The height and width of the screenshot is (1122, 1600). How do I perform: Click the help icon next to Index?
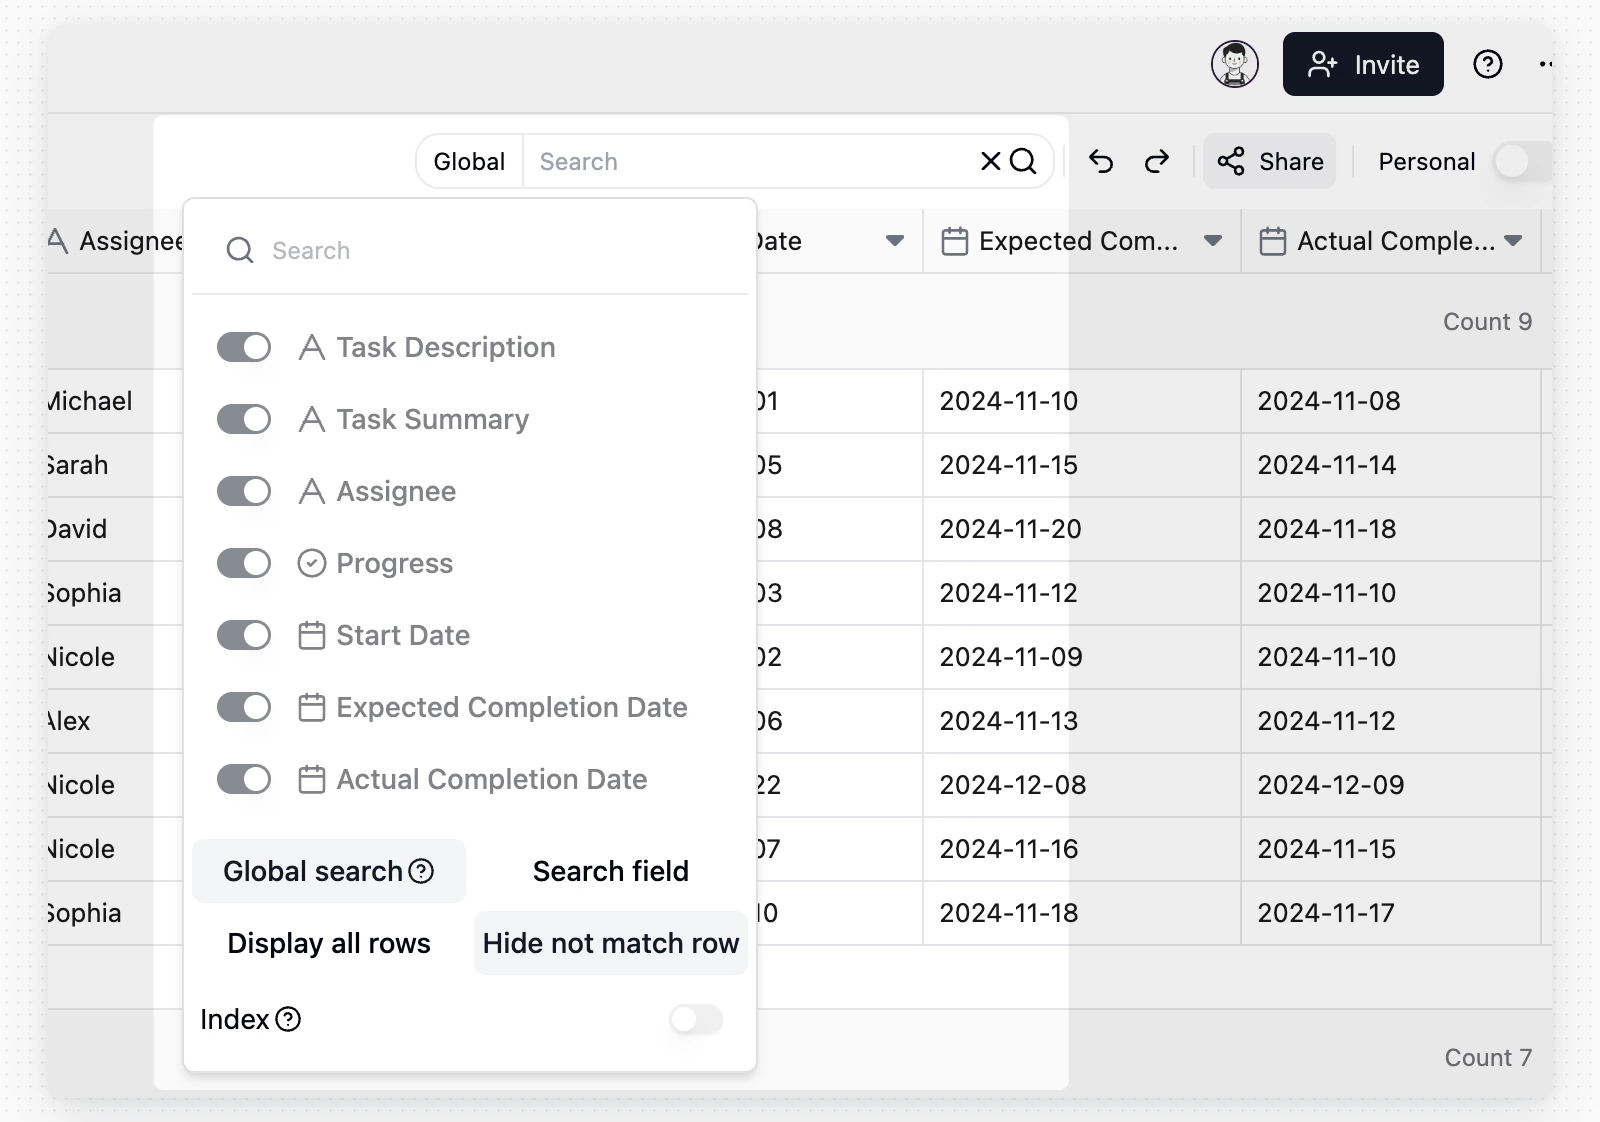(x=288, y=1019)
